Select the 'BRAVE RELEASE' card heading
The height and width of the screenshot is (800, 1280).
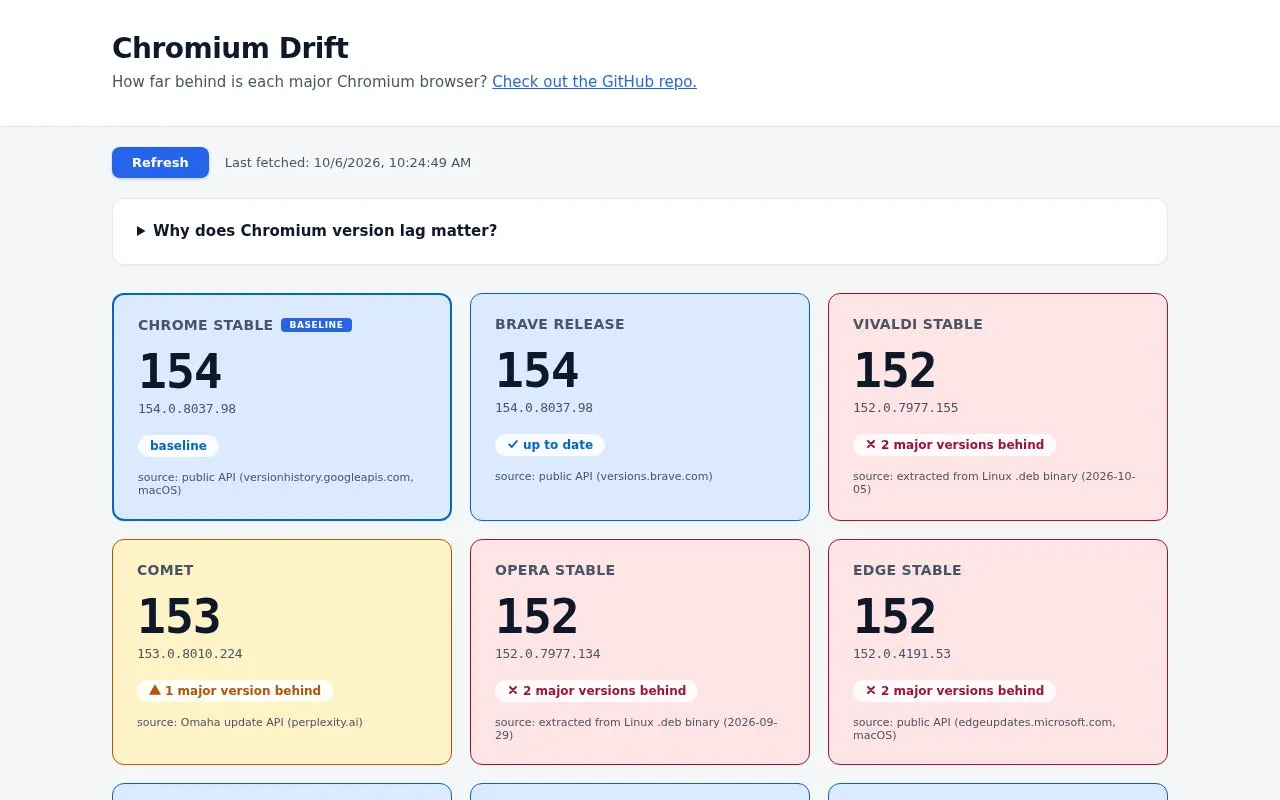click(560, 324)
